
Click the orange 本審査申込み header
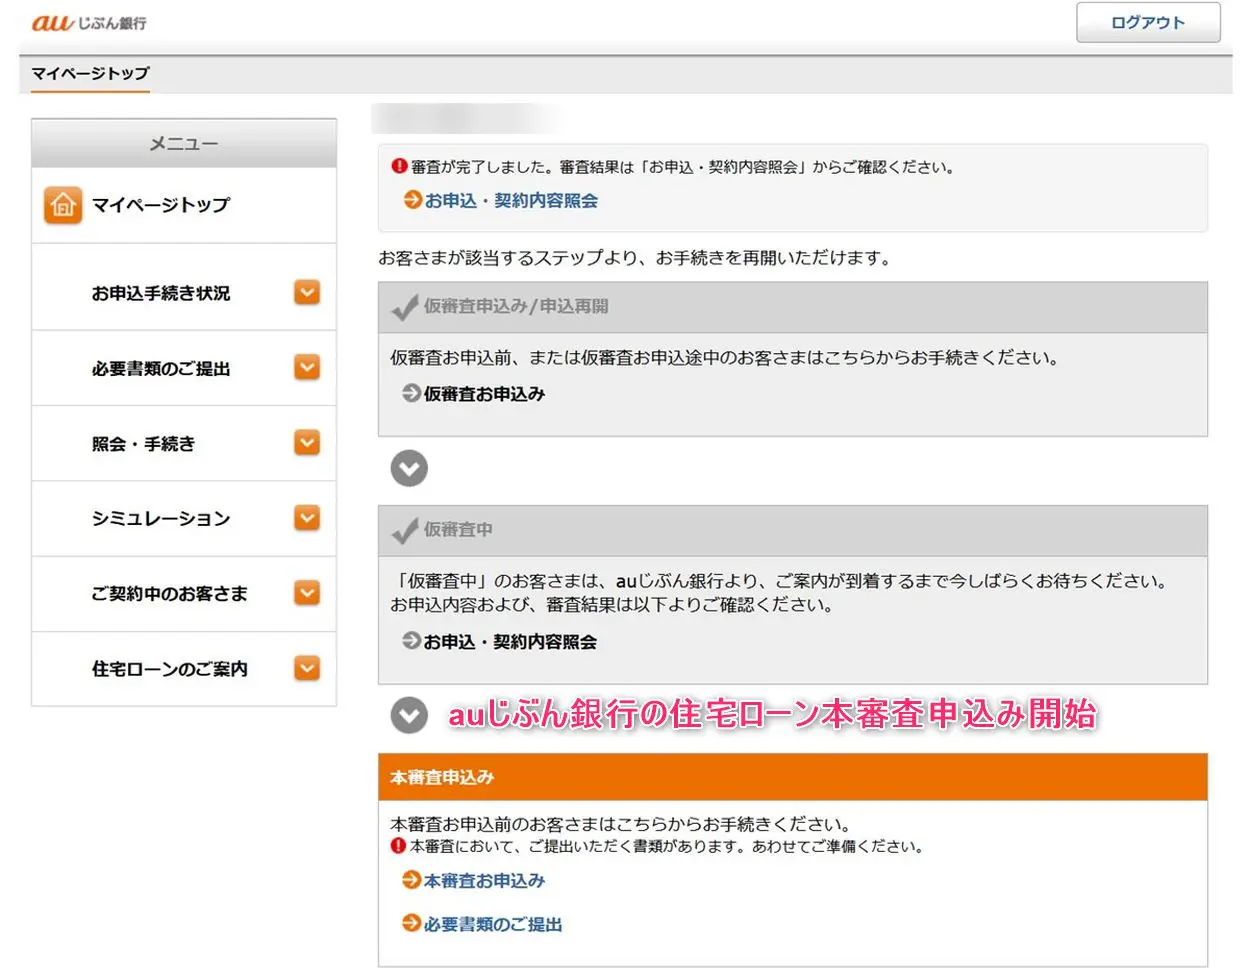click(793, 777)
